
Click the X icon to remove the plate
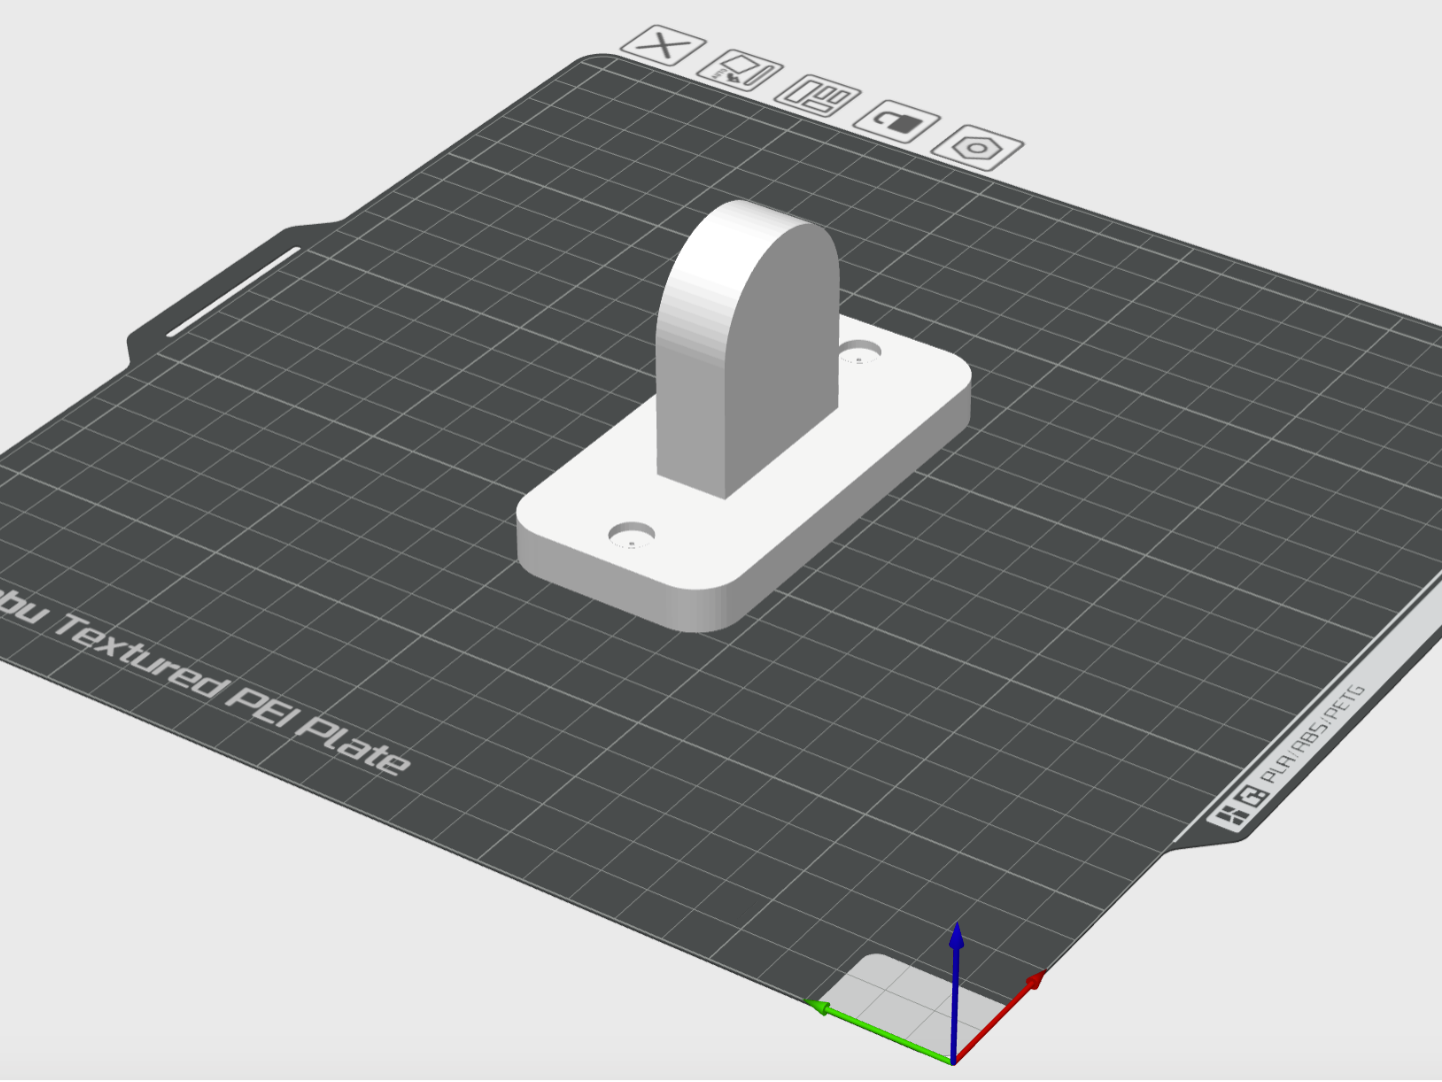pyautogui.click(x=663, y=46)
